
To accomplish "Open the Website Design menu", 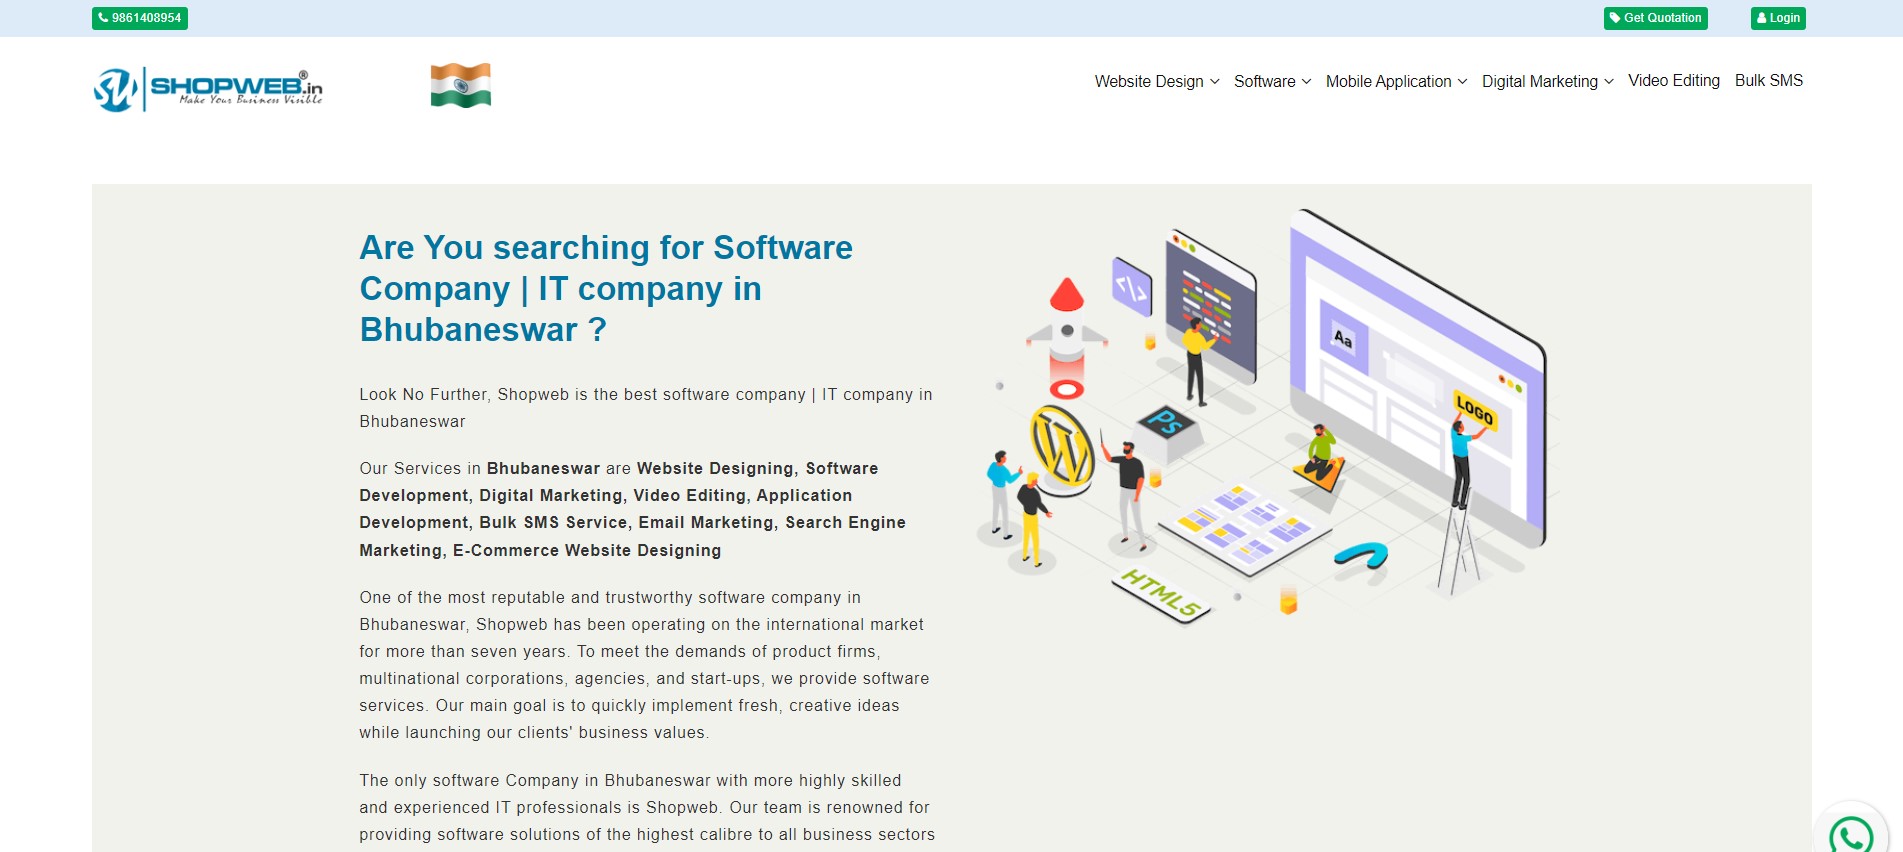I will (1149, 81).
